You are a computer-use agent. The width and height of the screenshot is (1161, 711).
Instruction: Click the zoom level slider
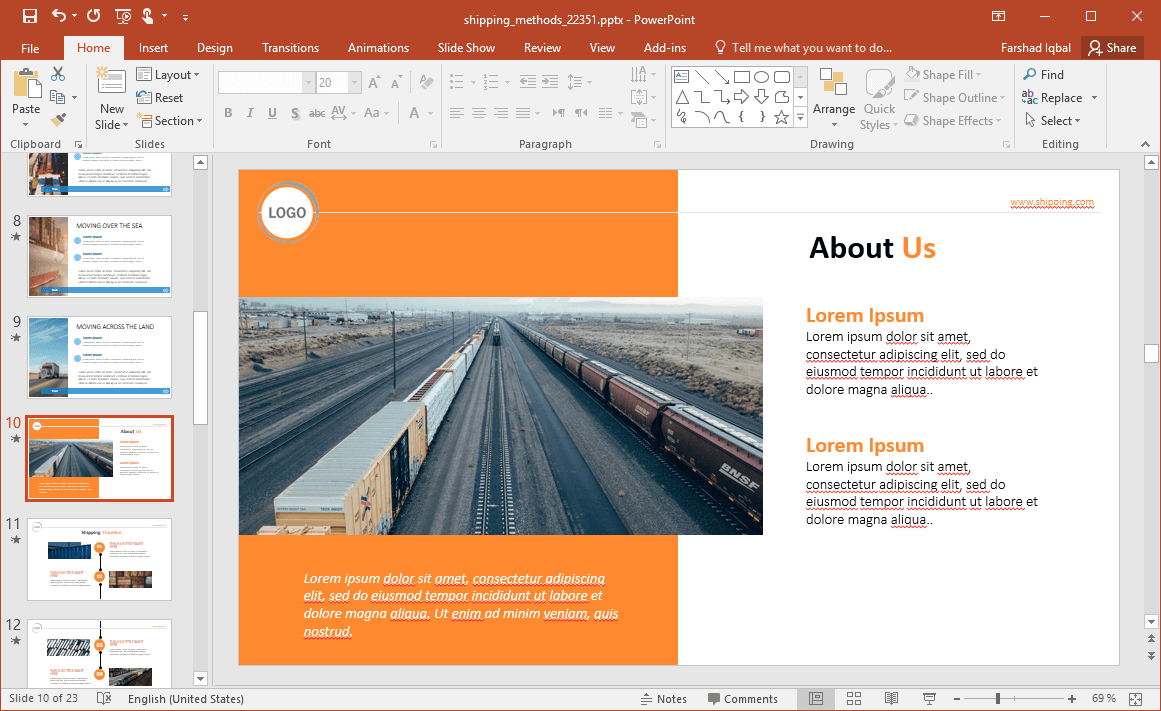pyautogui.click(x=997, y=699)
